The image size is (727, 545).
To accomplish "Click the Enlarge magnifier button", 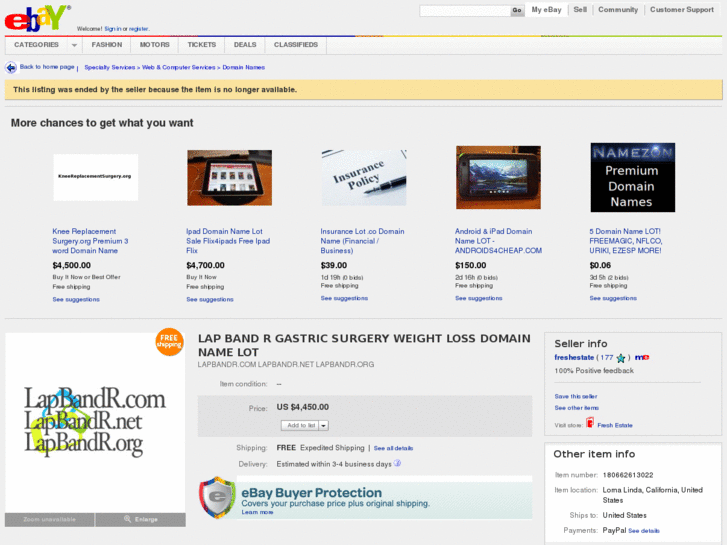I will tap(140, 519).
